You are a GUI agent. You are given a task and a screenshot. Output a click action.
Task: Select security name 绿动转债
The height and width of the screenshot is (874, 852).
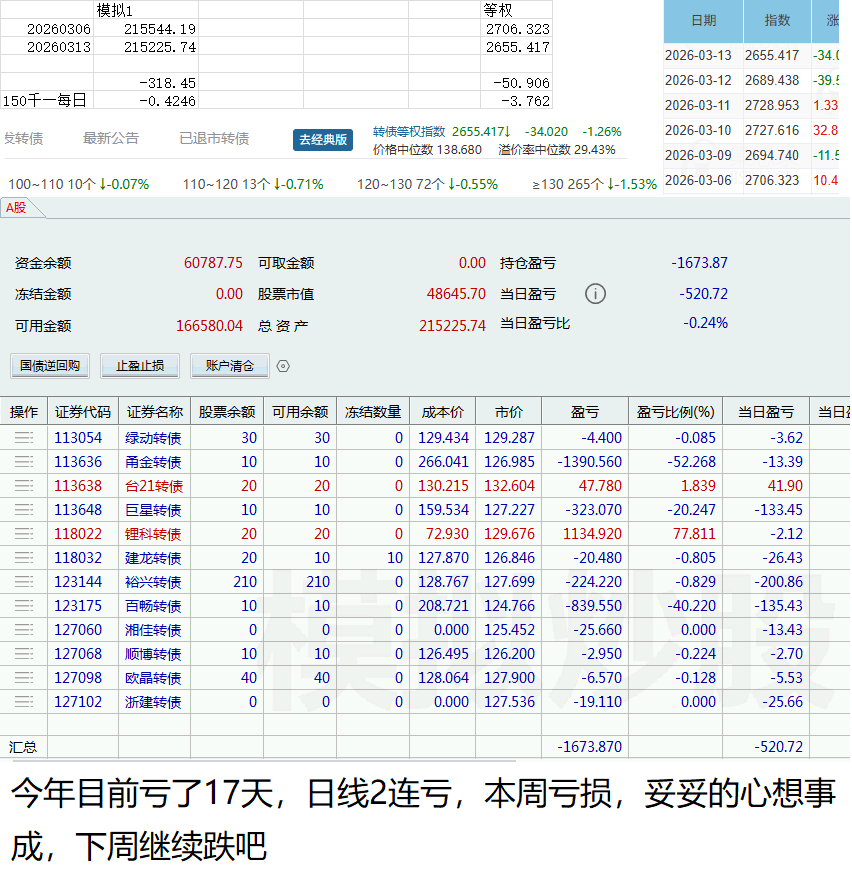pos(153,438)
